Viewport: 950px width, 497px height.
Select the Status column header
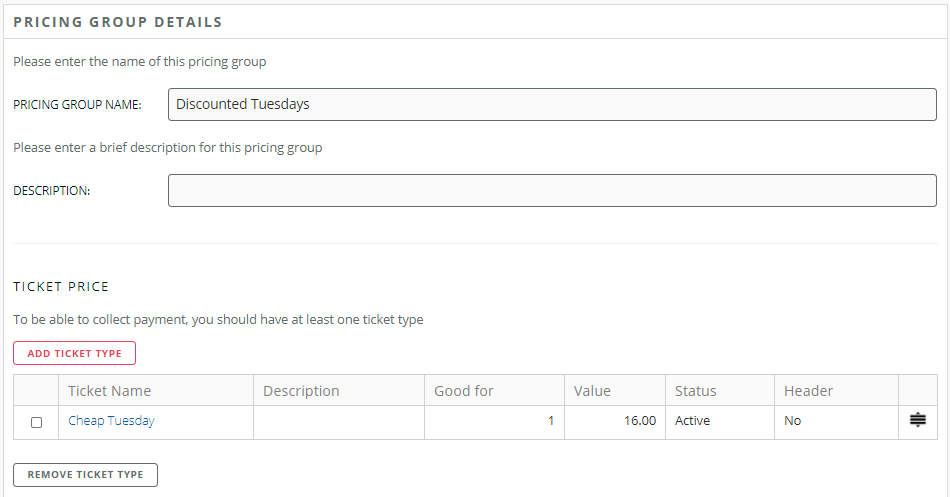[695, 391]
